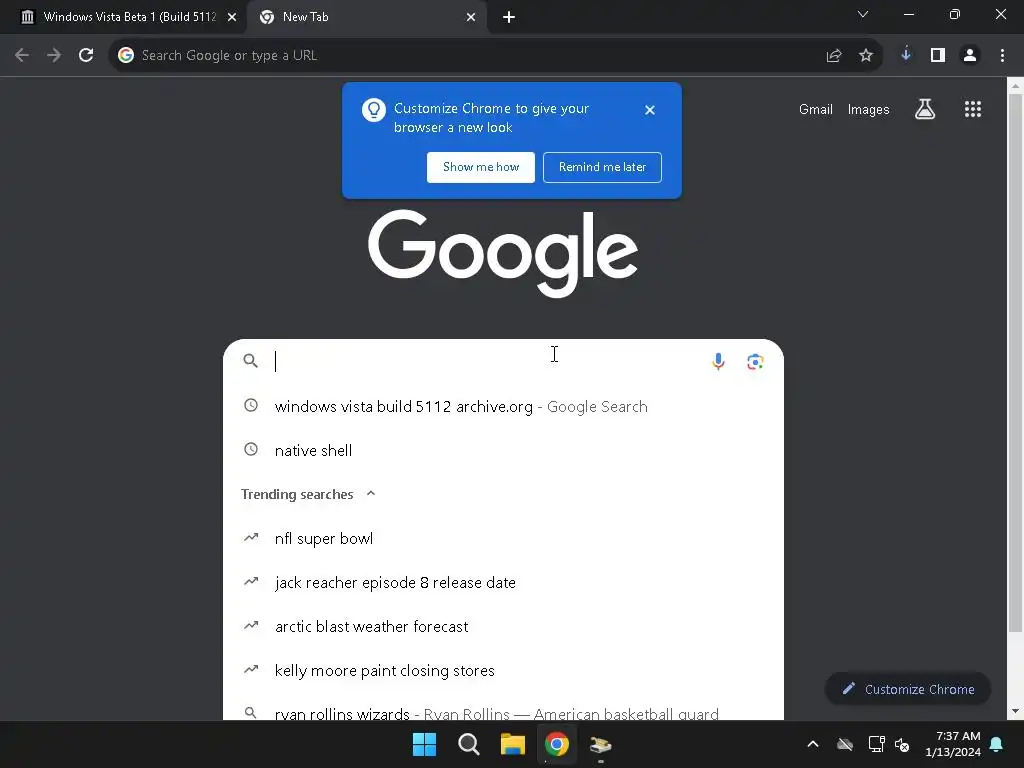Viewport: 1024px width, 768px height.
Task: Open the Chrome profile avatar
Action: (970, 56)
